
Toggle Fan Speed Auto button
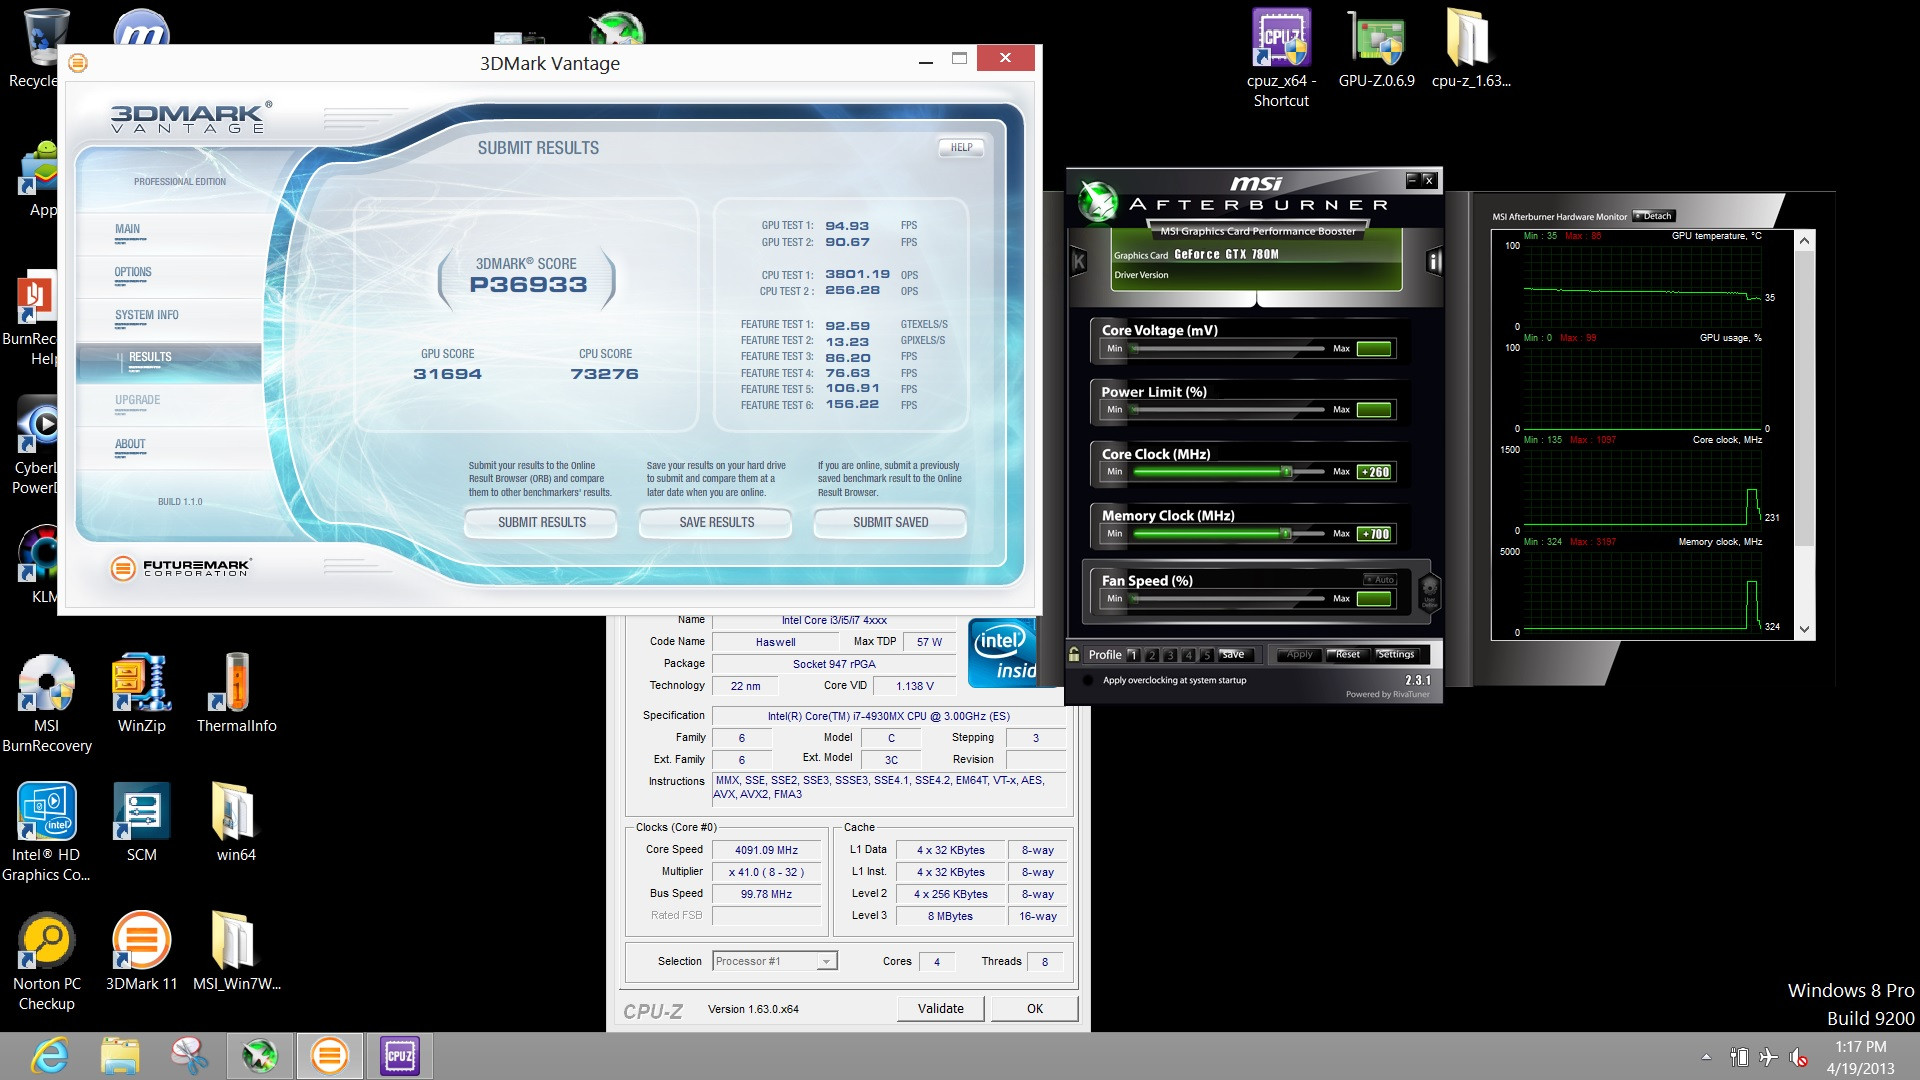pyautogui.click(x=1380, y=580)
